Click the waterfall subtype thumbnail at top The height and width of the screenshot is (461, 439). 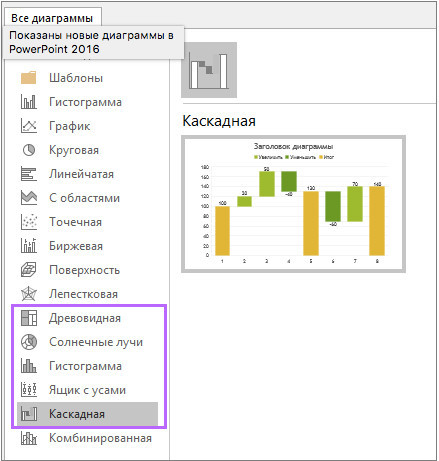click(209, 70)
